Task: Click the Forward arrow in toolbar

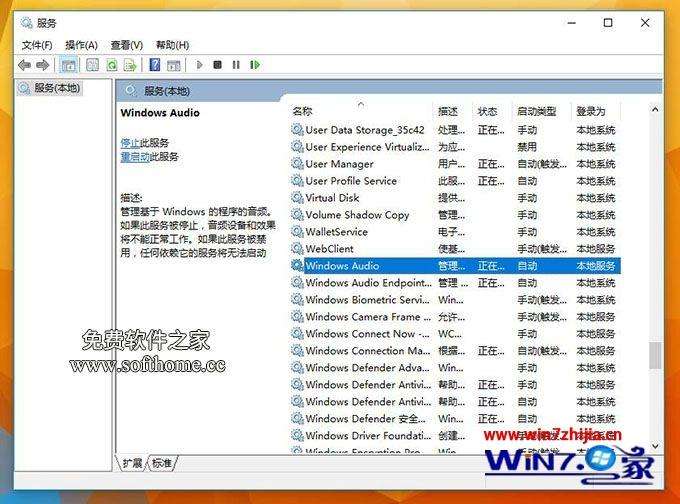Action: click(x=42, y=65)
